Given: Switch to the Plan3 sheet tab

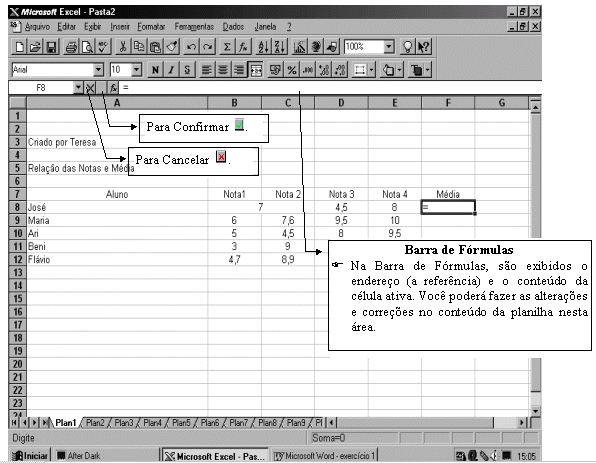Looking at the screenshot, I should pos(124,423).
